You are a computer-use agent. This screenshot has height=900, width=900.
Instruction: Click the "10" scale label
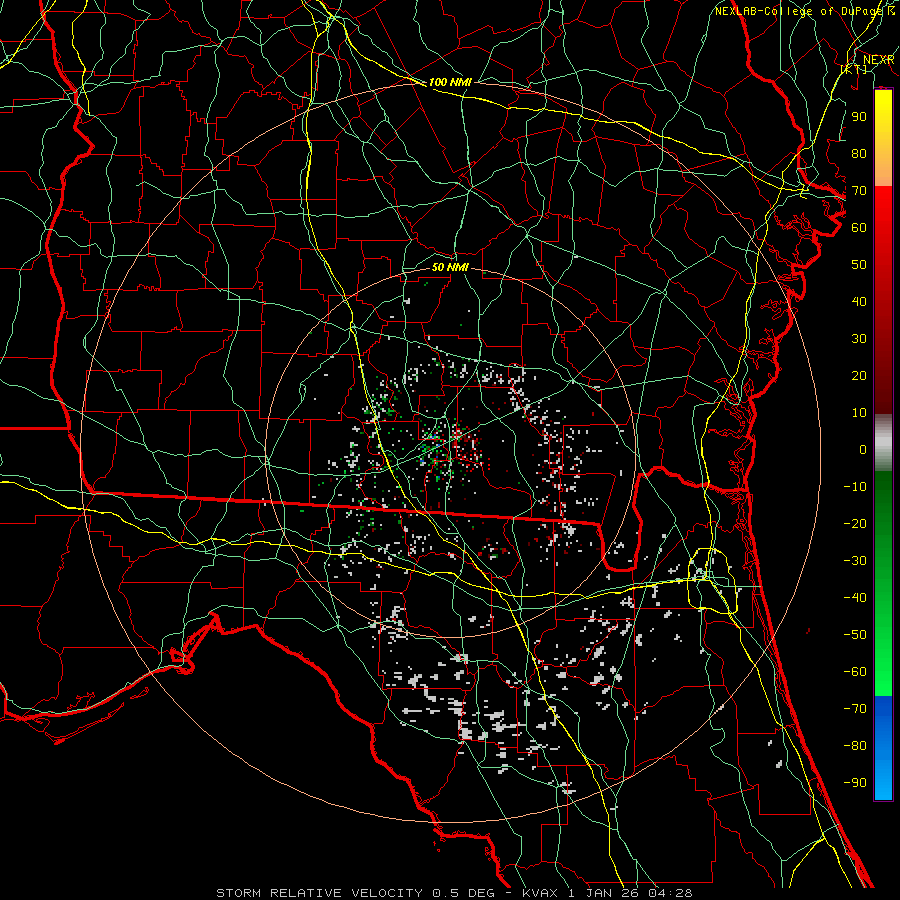click(x=859, y=413)
